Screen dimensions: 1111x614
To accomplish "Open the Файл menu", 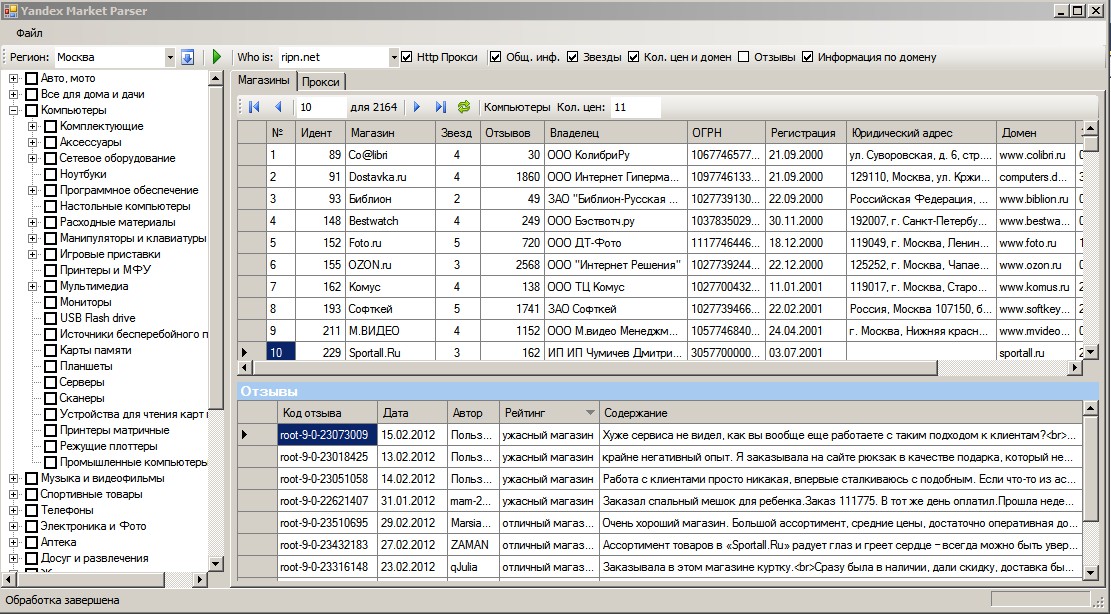I will 29,33.
